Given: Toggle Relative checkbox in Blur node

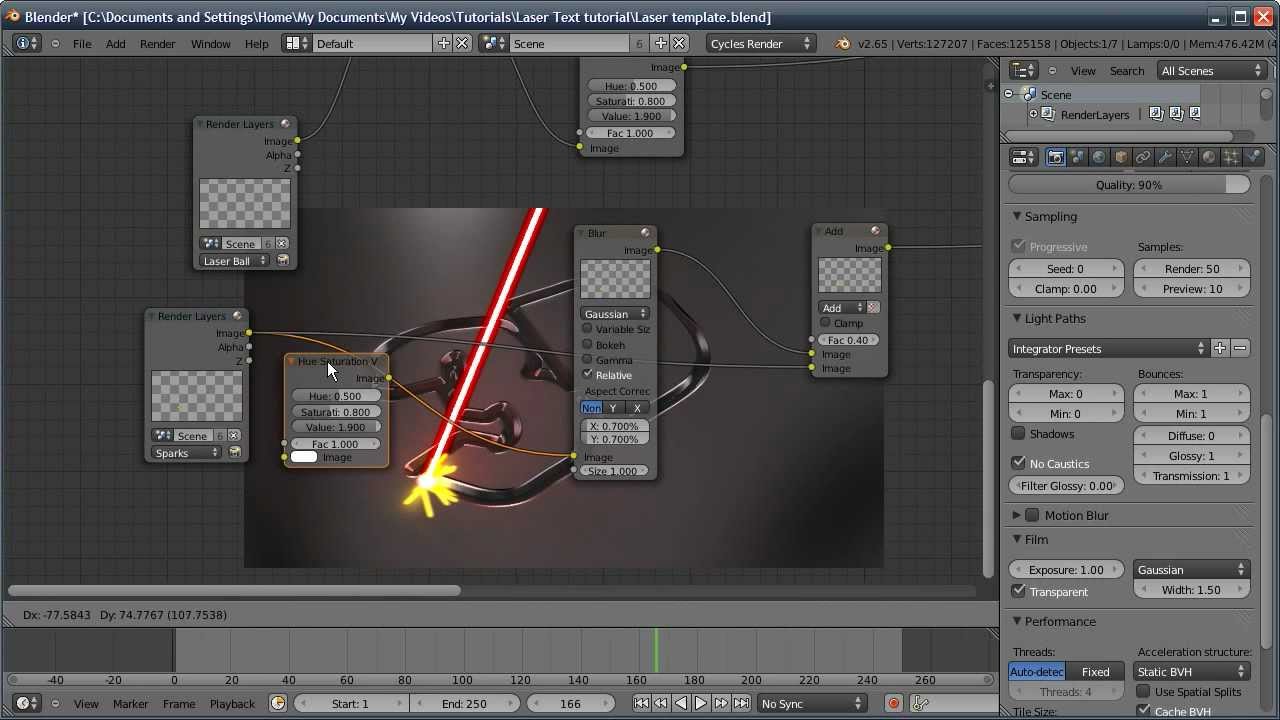Looking at the screenshot, I should pyautogui.click(x=588, y=374).
